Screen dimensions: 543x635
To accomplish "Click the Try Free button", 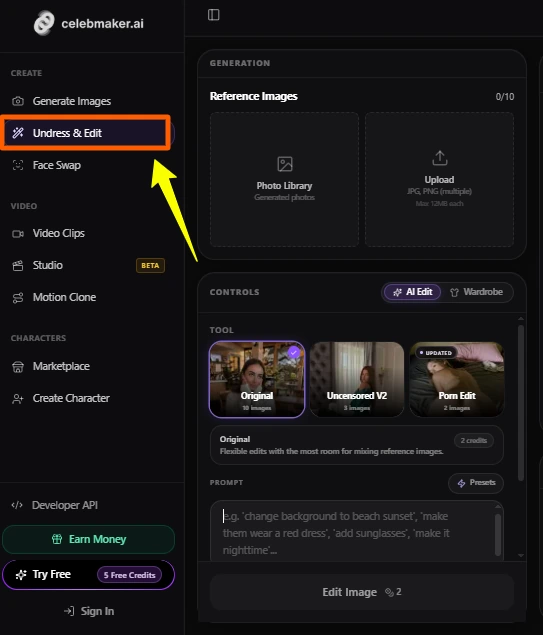I will (x=89, y=575).
